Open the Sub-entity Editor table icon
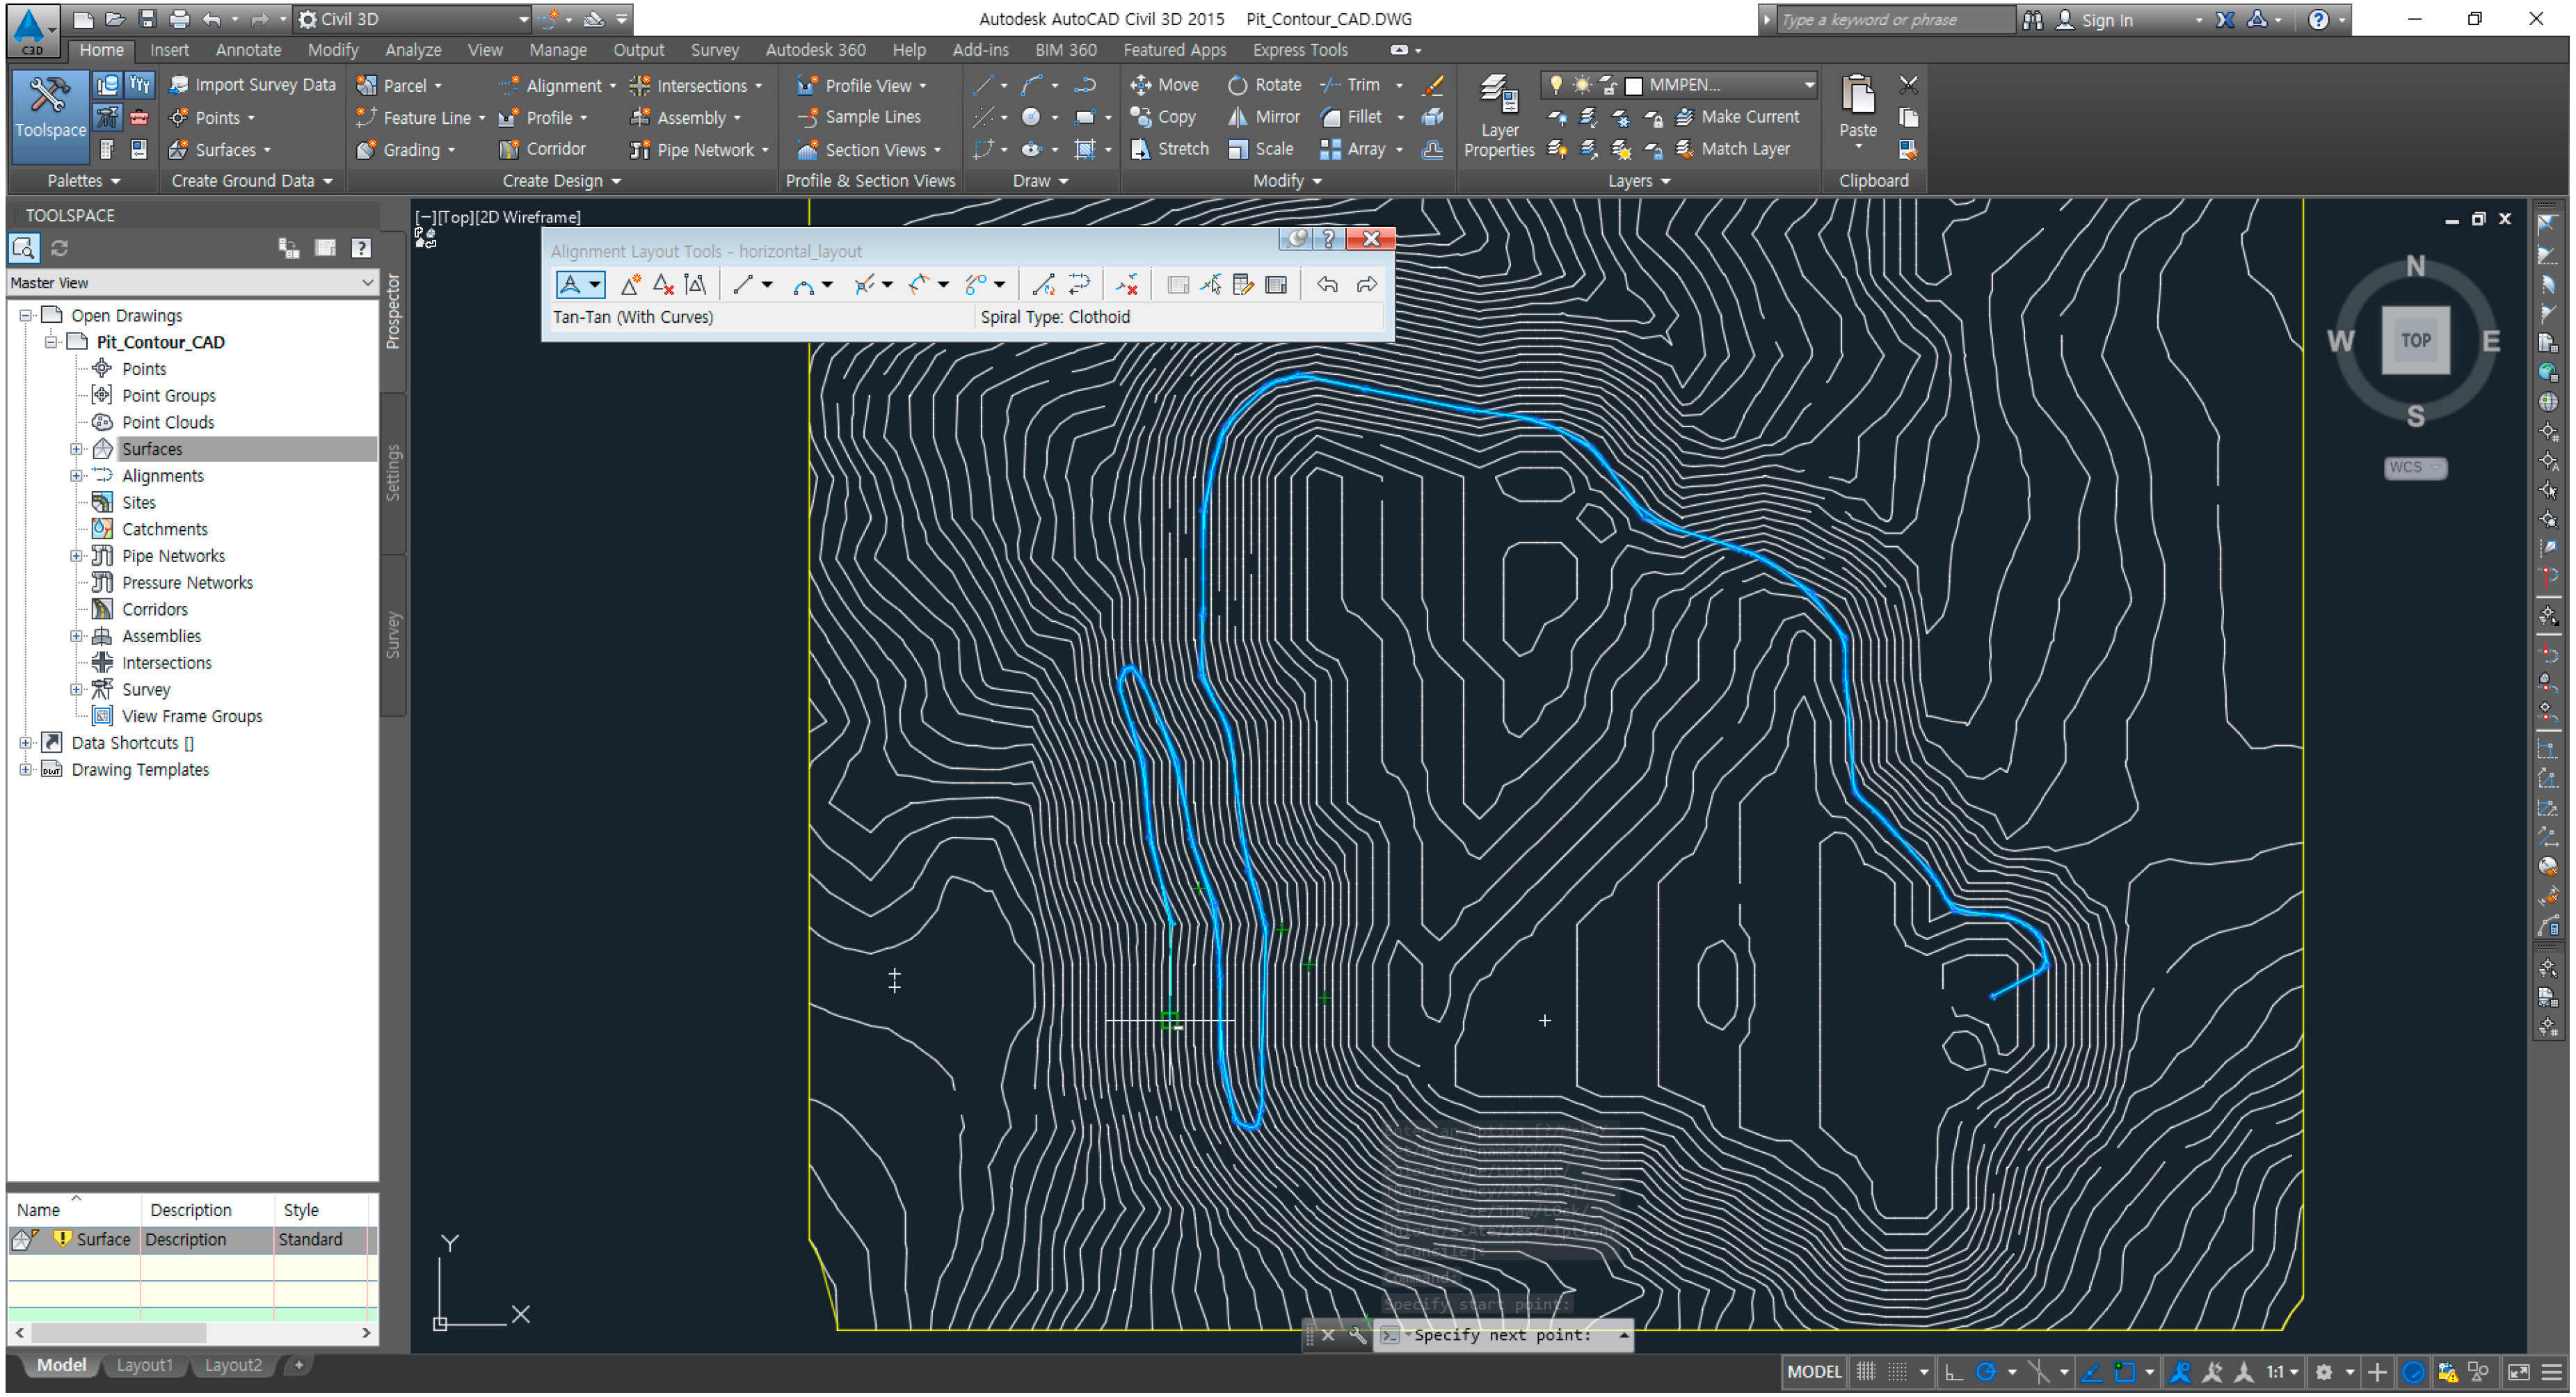The image size is (2576, 1397). point(1243,285)
